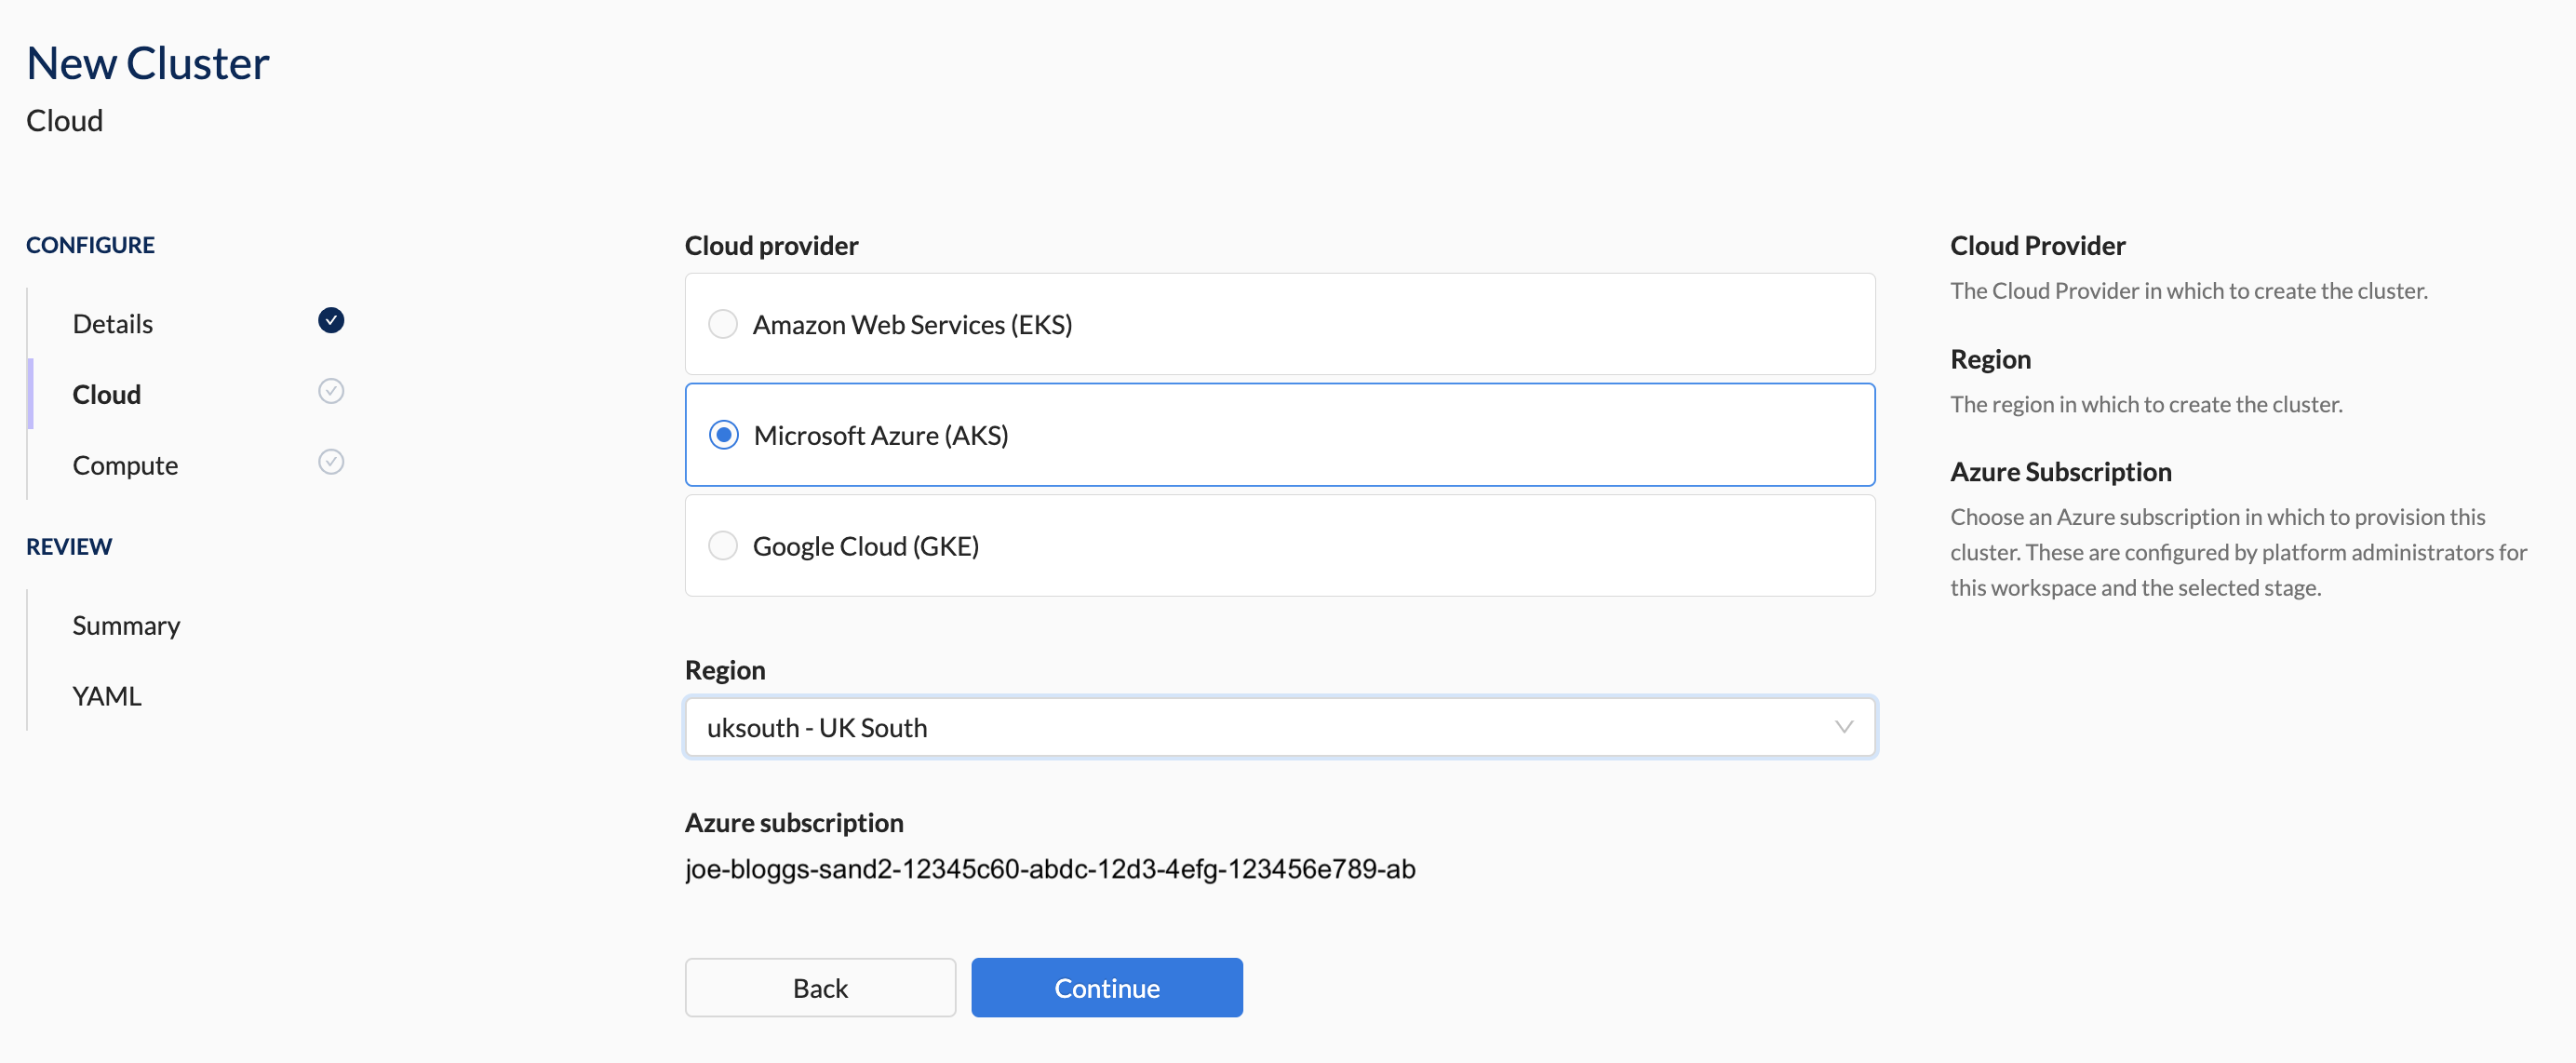Viewport: 2576px width, 1063px height.
Task: Click the Azure subscription help paragraph
Action: pos(2239,552)
